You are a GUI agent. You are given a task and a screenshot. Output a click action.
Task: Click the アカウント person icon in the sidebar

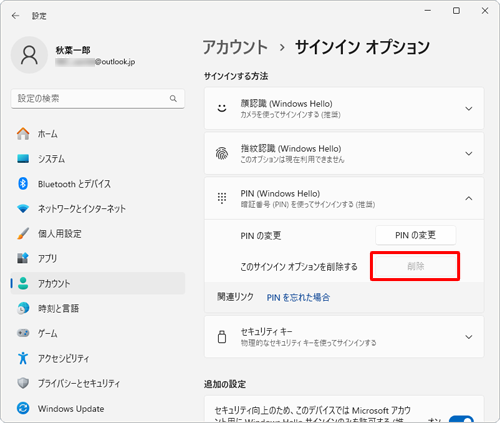click(23, 283)
